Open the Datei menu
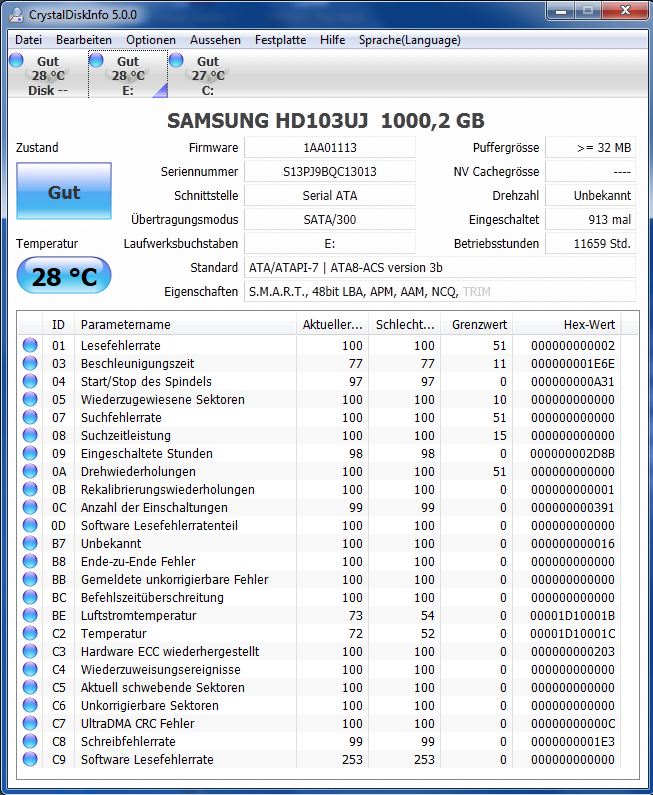Image resolution: width=653 pixels, height=795 pixels. [x=28, y=40]
